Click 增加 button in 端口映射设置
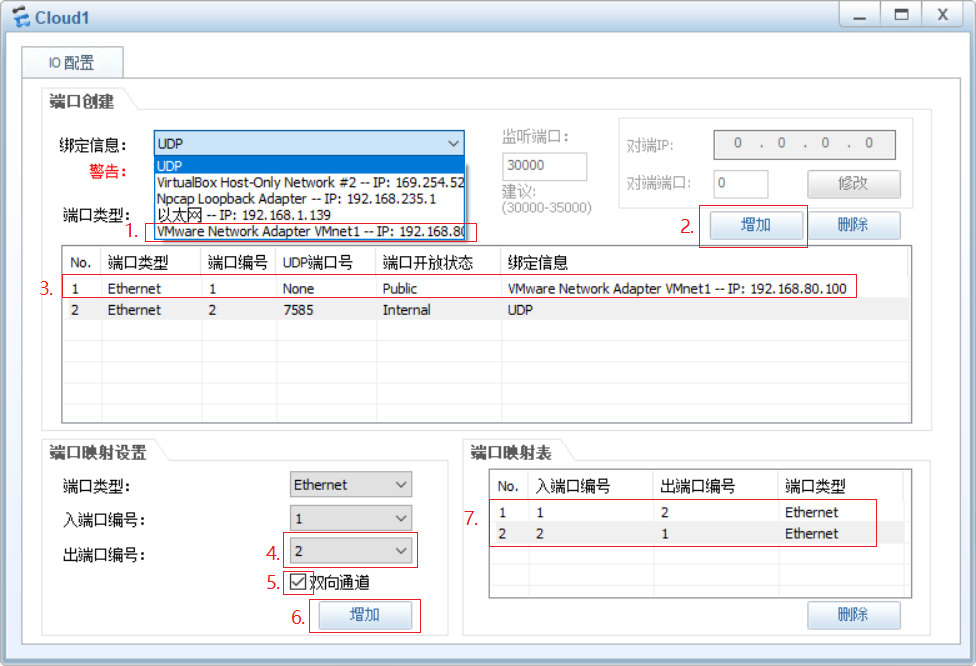This screenshot has width=976, height=666. coord(365,615)
